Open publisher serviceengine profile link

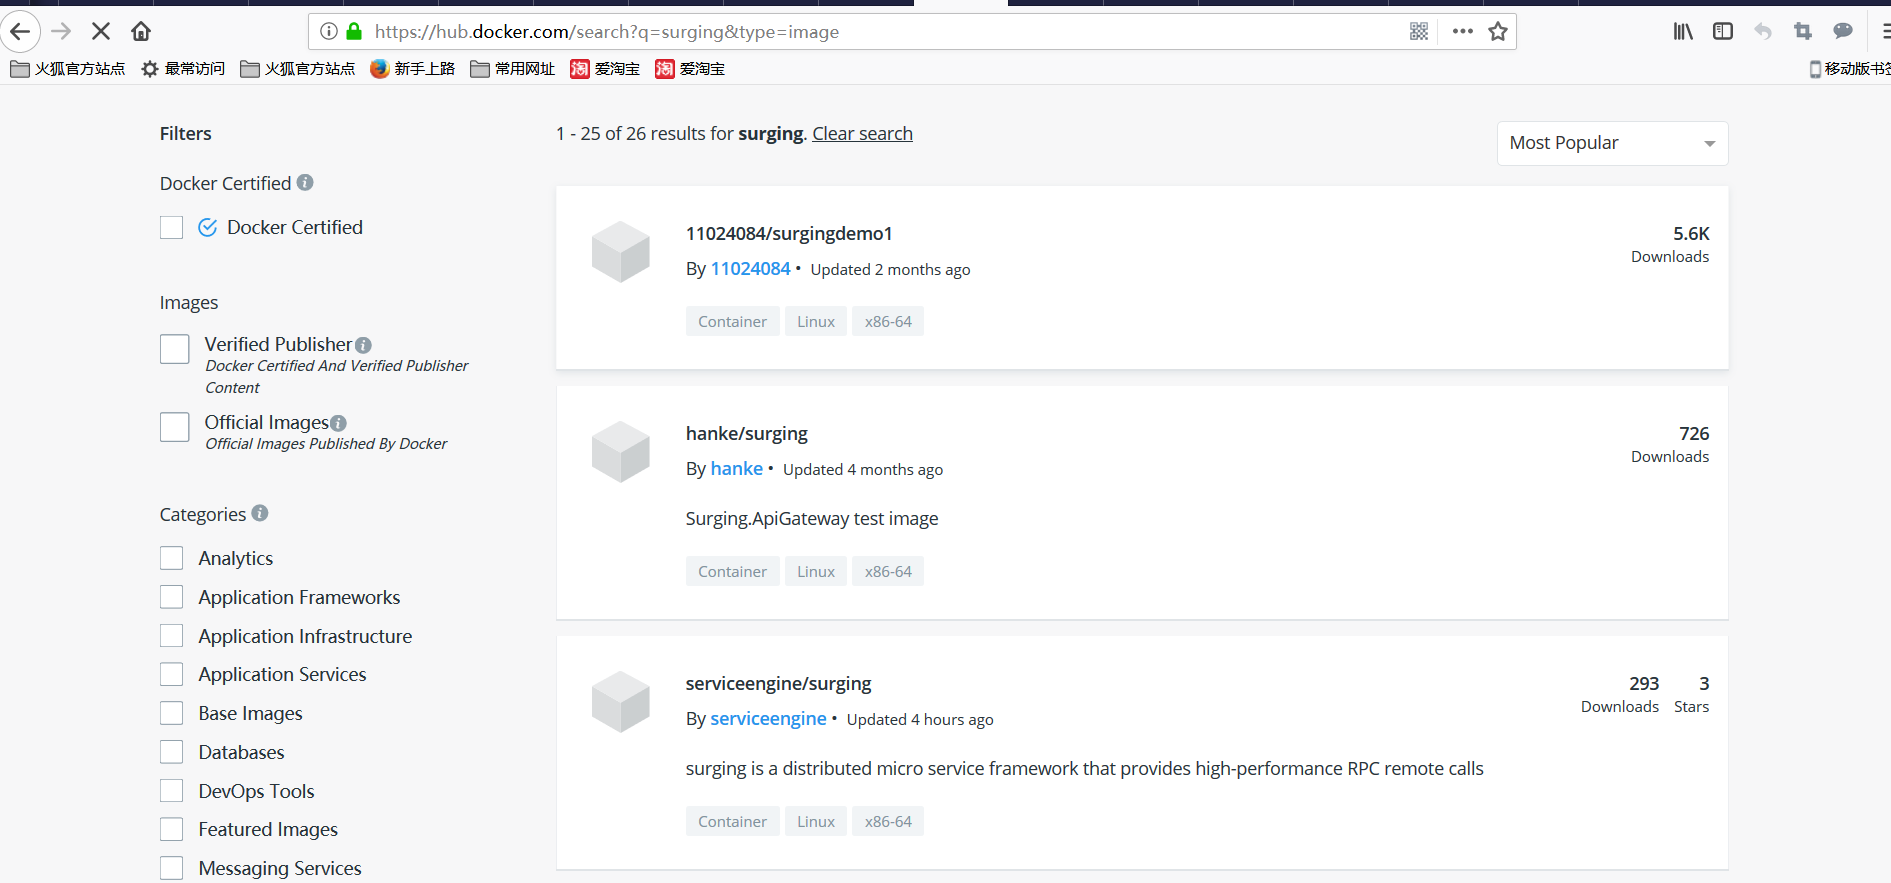point(768,719)
